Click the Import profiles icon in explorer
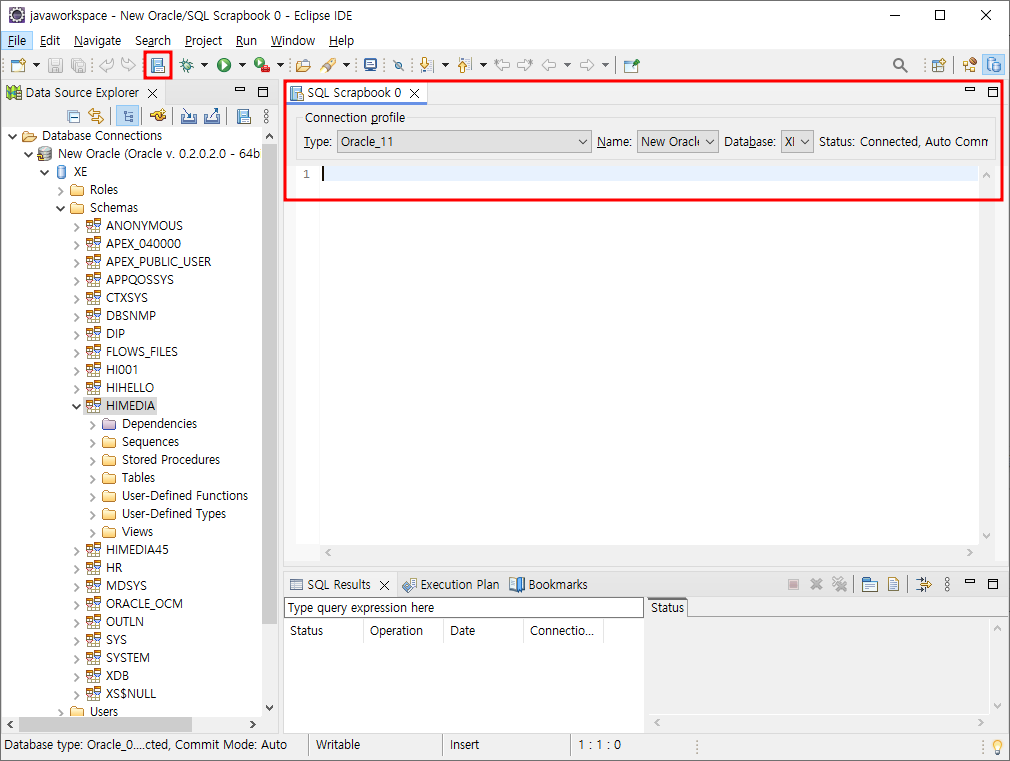The image size is (1010, 761). pos(189,117)
